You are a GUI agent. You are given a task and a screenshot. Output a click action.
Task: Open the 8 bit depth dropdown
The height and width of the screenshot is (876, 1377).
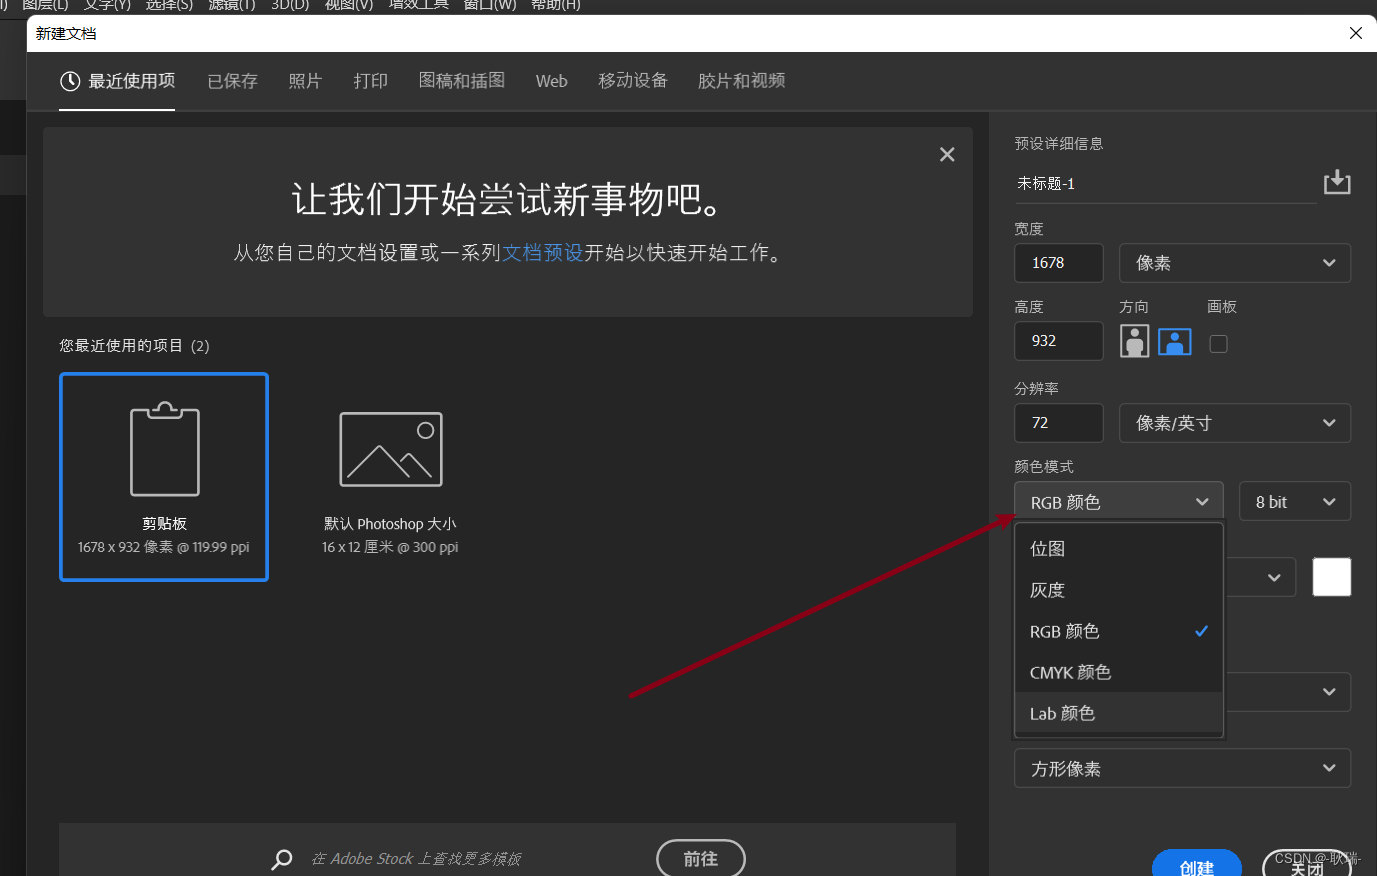click(1294, 501)
